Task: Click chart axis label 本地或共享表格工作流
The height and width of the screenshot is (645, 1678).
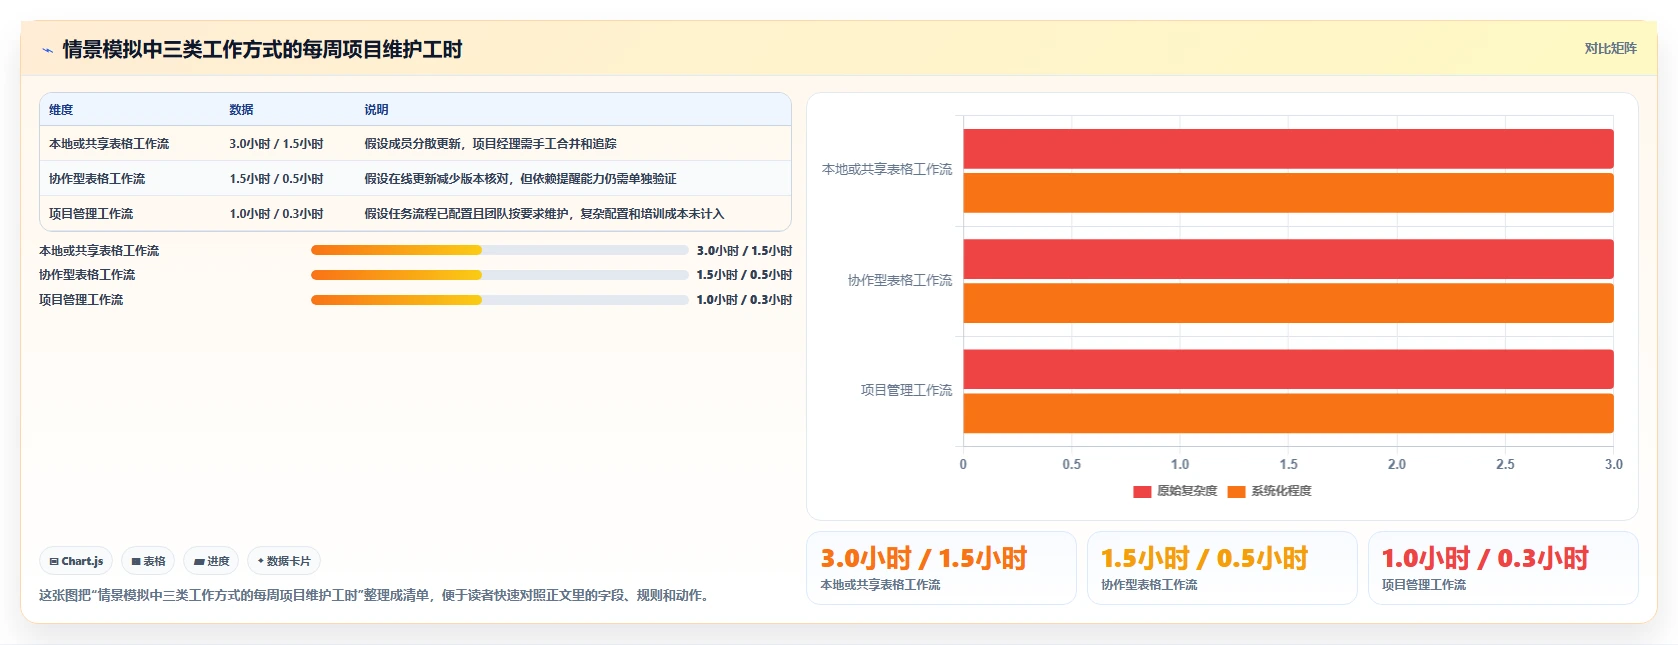Action: tap(887, 170)
